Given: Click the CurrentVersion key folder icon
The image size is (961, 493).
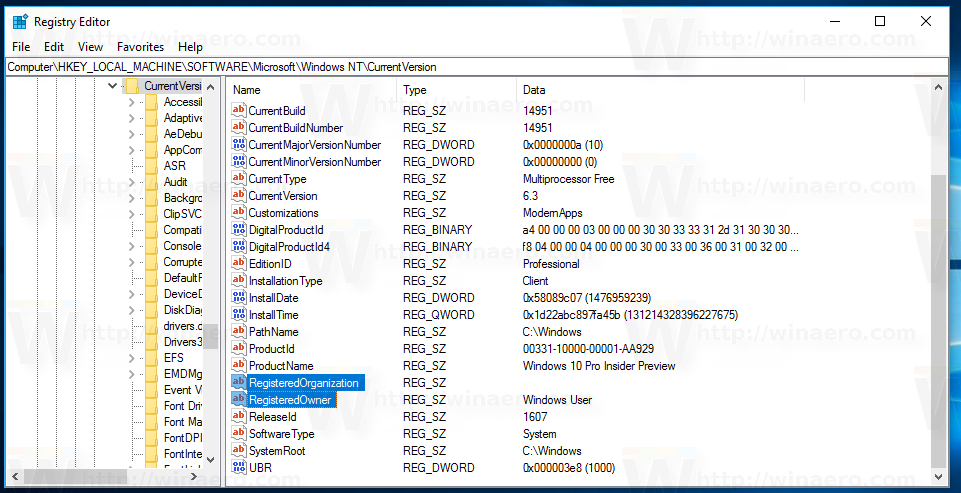Looking at the screenshot, I should 132,86.
